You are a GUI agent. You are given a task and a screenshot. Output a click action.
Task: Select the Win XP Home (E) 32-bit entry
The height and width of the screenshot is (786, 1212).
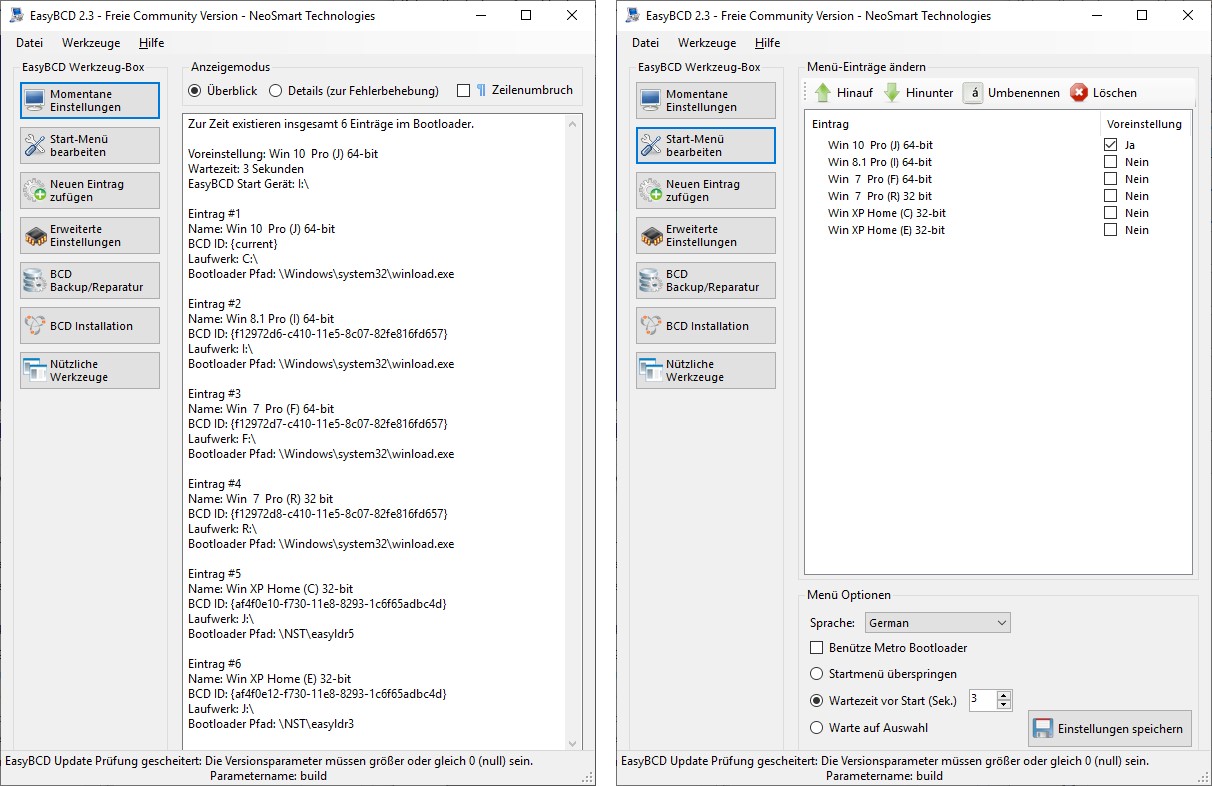[887, 230]
